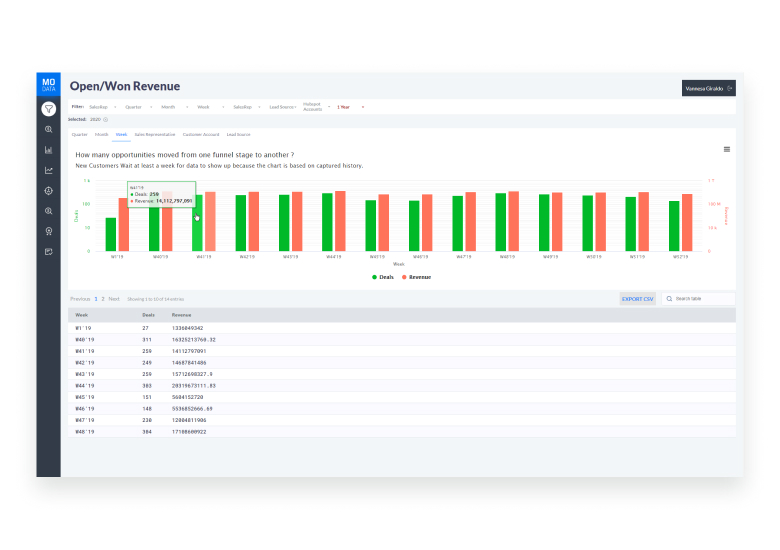Click revenue value 14112797091
780x550 pixels.
189,351
